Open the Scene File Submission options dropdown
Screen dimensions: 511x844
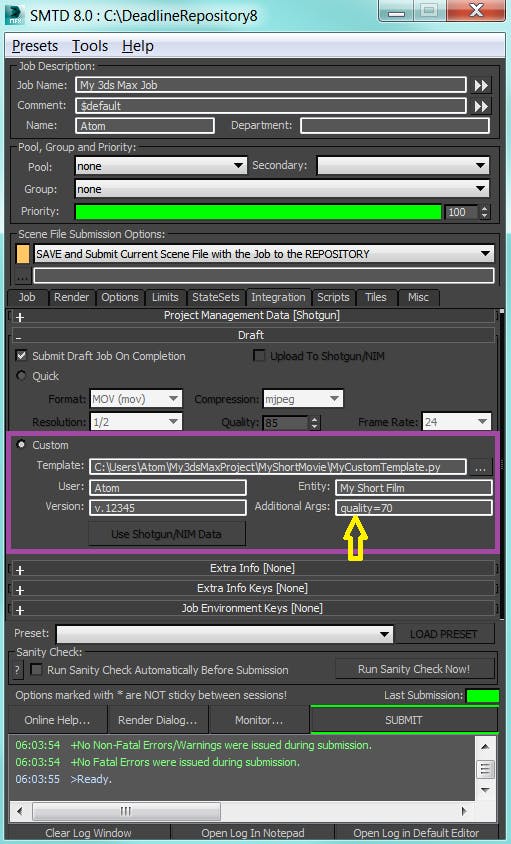tap(264, 254)
